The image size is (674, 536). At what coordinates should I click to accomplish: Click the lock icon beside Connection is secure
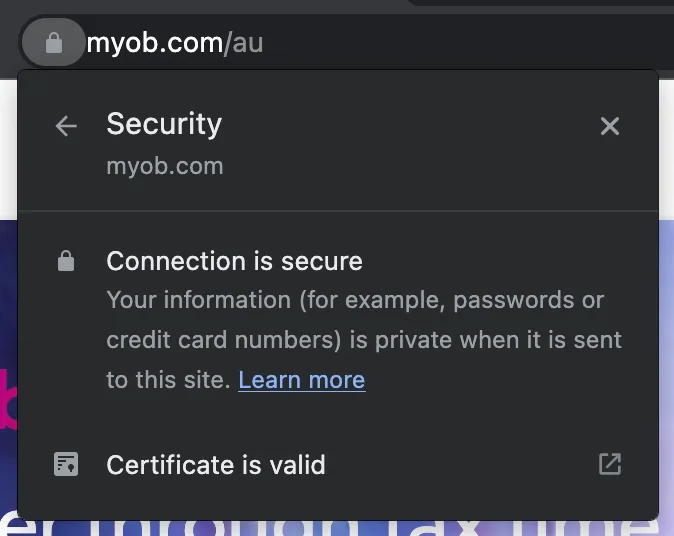[66, 261]
